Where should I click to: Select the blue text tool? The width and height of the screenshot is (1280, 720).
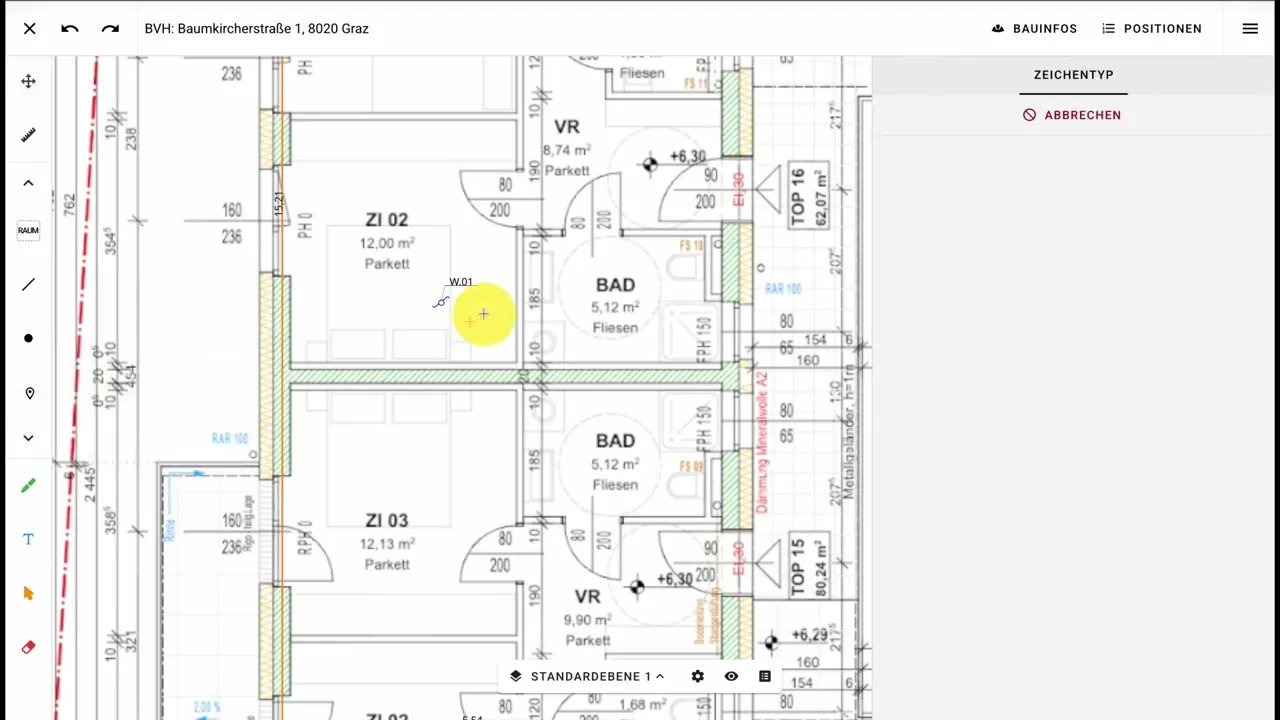coord(28,539)
